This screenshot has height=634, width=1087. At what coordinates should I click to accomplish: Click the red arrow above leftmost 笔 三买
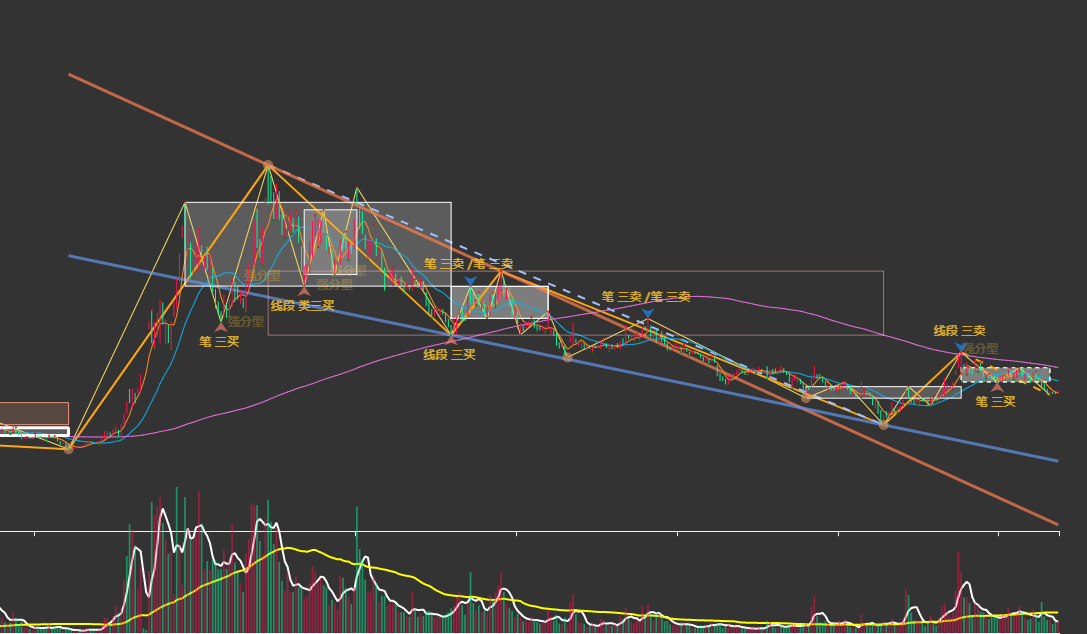point(221,327)
